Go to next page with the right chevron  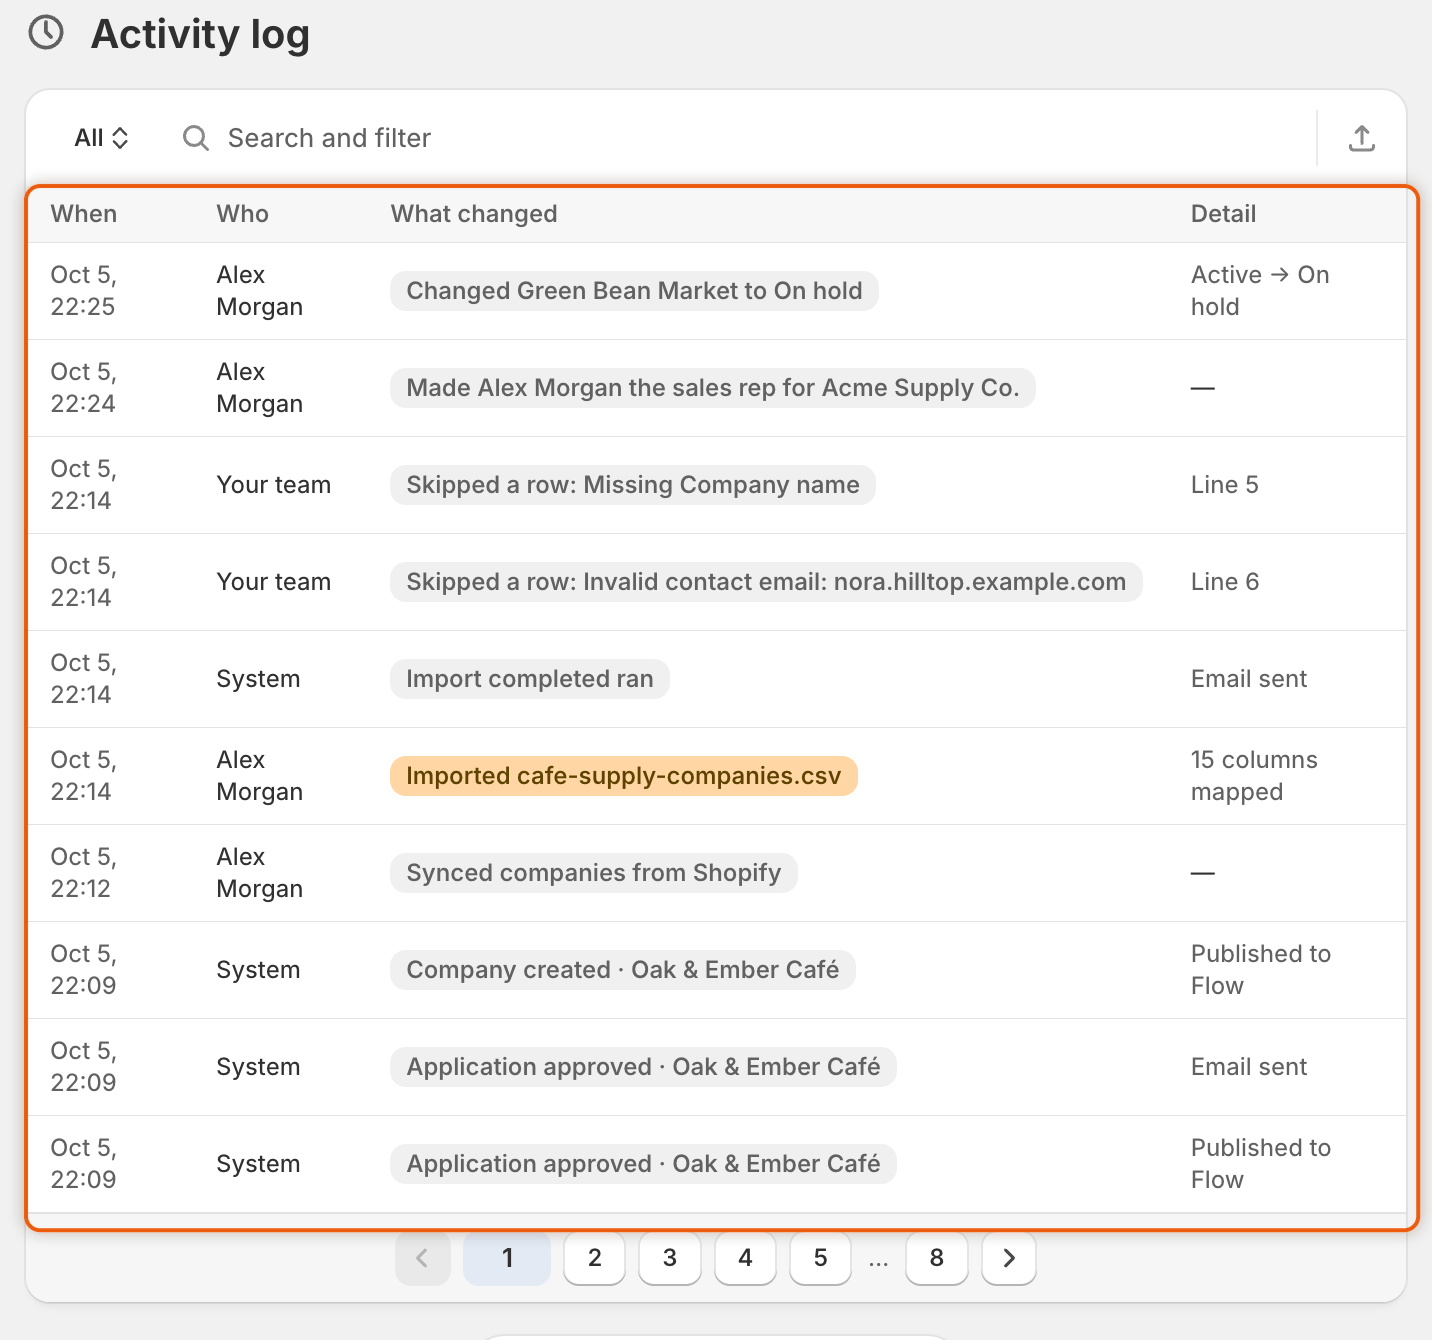(x=1009, y=1258)
